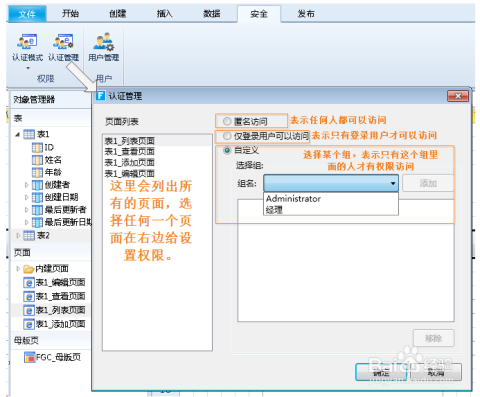Switch to the 开始 ribbon tab
480x397 pixels.
[70, 13]
